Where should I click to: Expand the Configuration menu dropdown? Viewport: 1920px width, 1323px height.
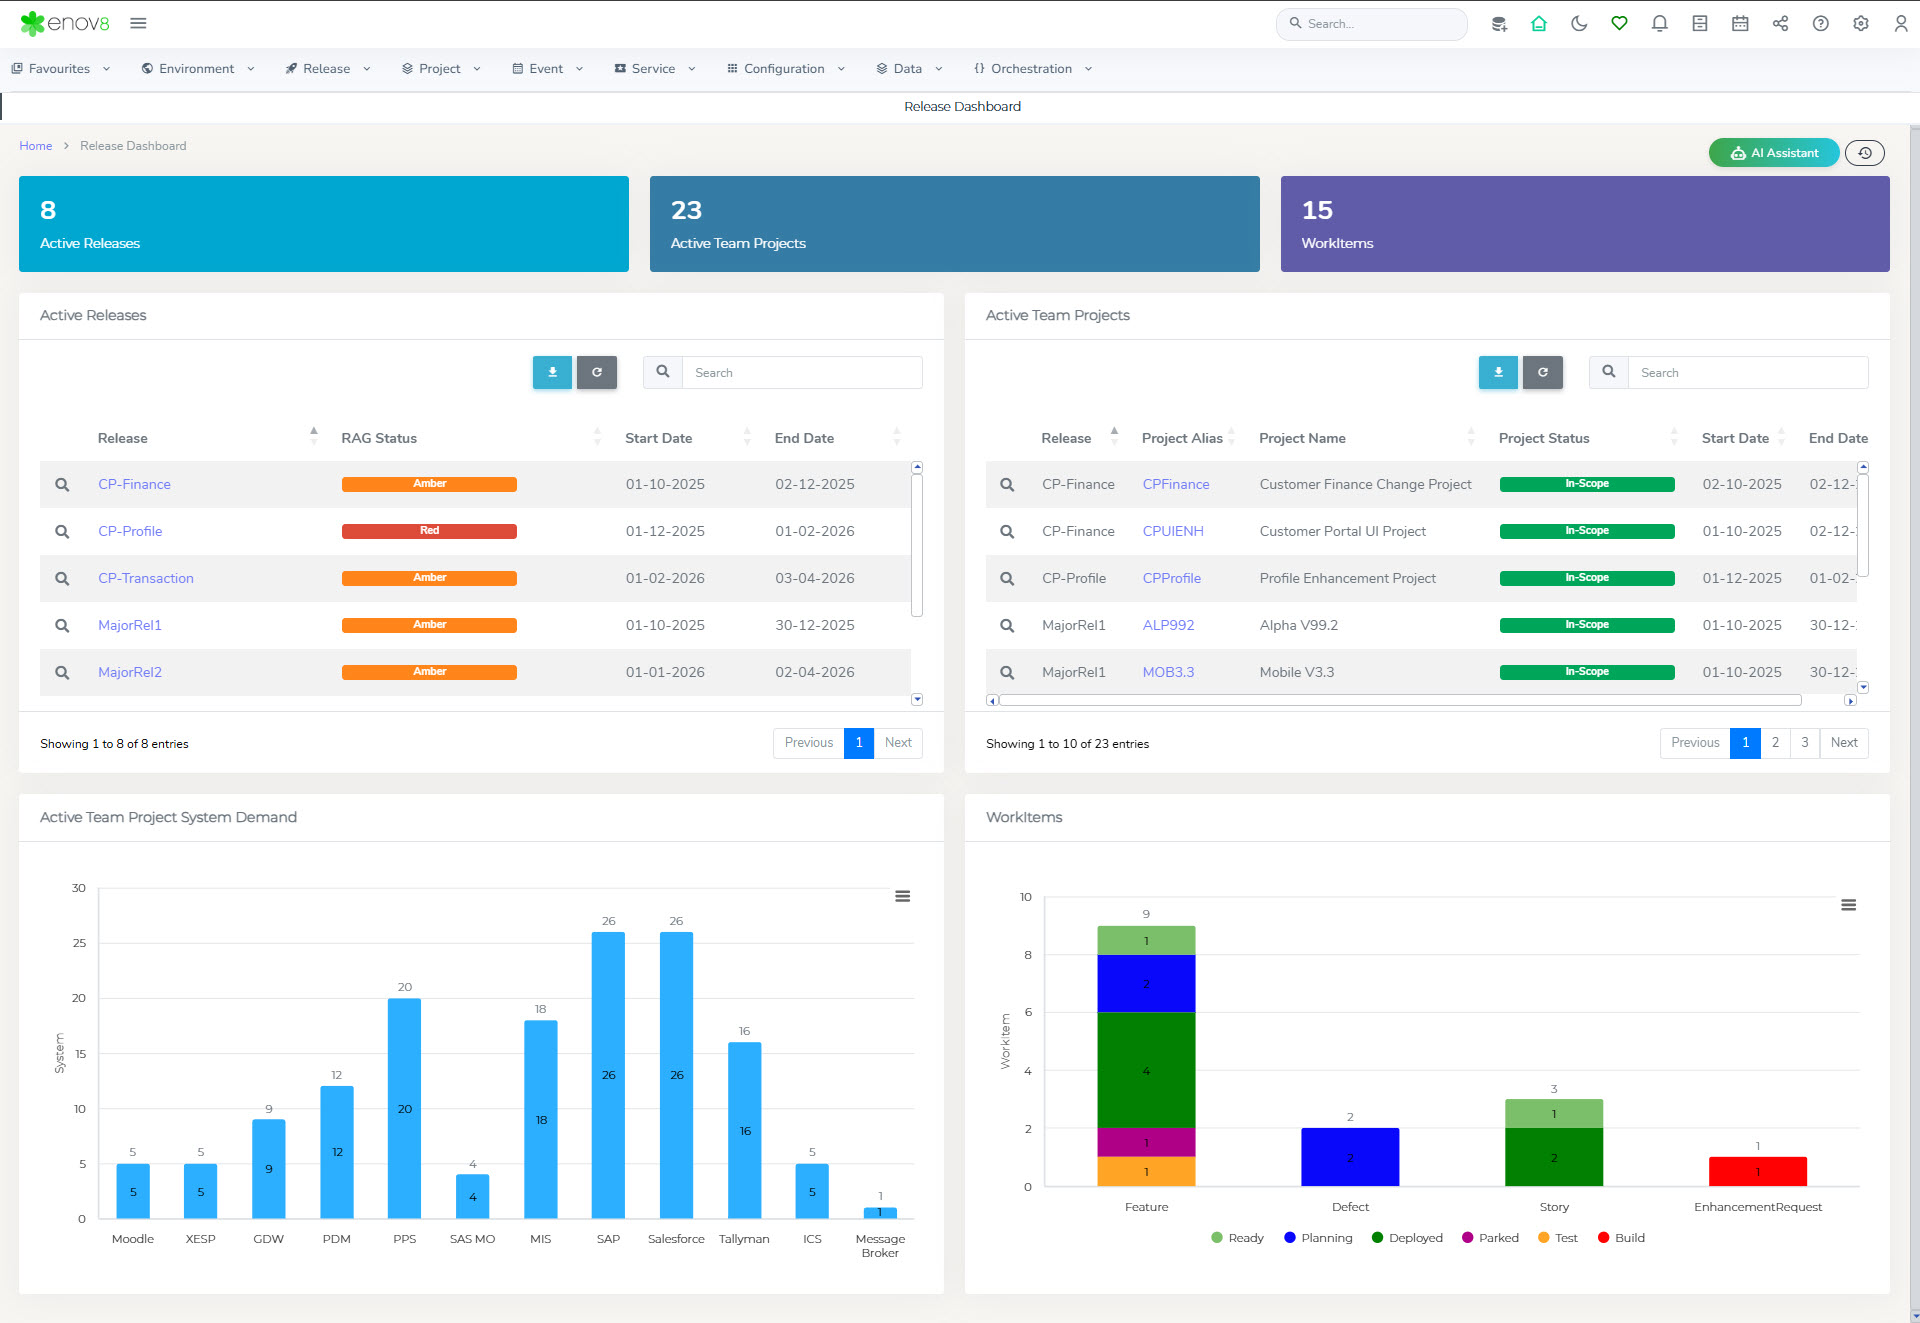coord(785,69)
